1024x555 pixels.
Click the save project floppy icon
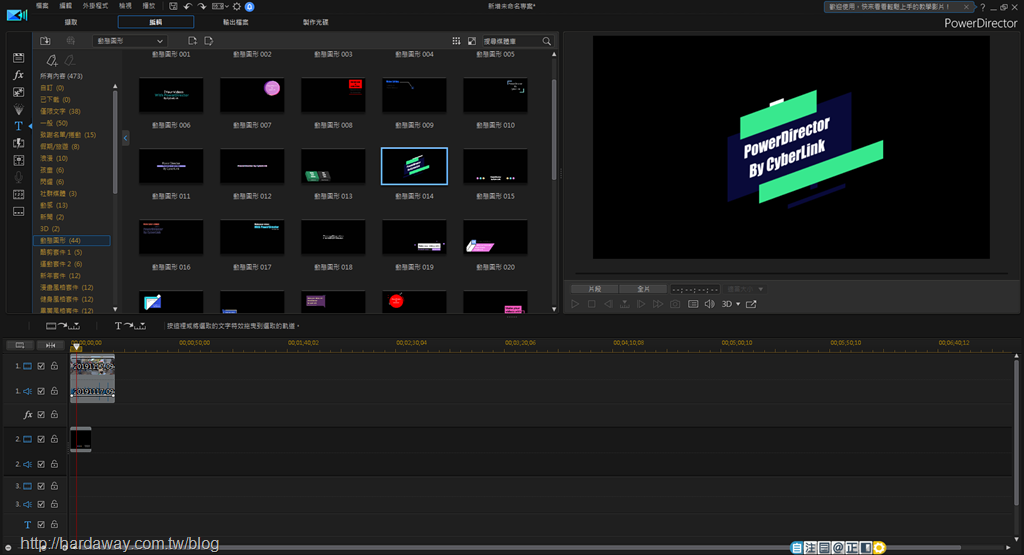(173, 6)
